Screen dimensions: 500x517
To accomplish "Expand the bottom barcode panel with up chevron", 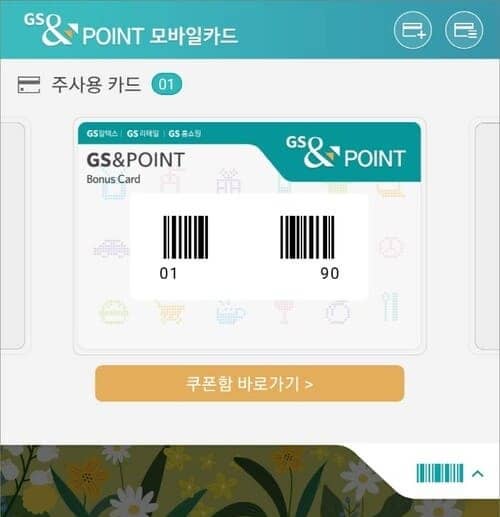I will [478, 474].
